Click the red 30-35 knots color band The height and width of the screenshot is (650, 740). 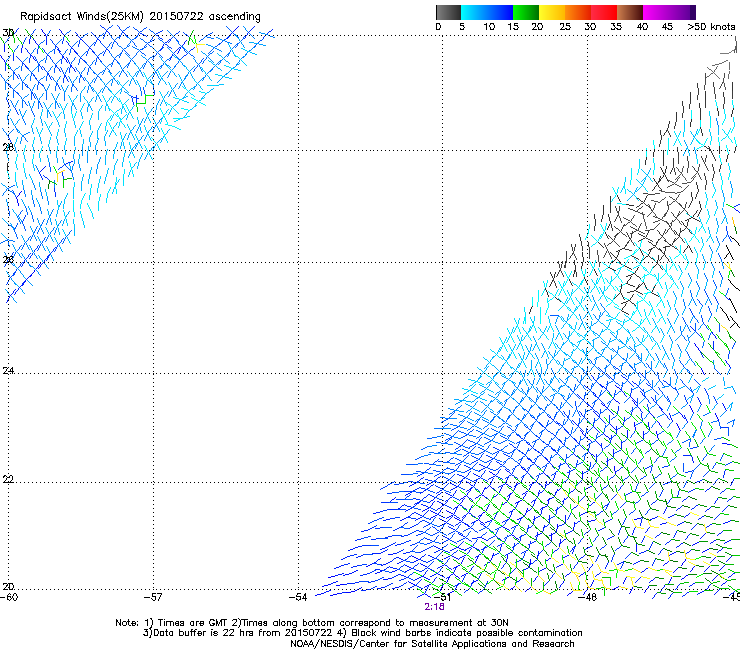click(604, 12)
